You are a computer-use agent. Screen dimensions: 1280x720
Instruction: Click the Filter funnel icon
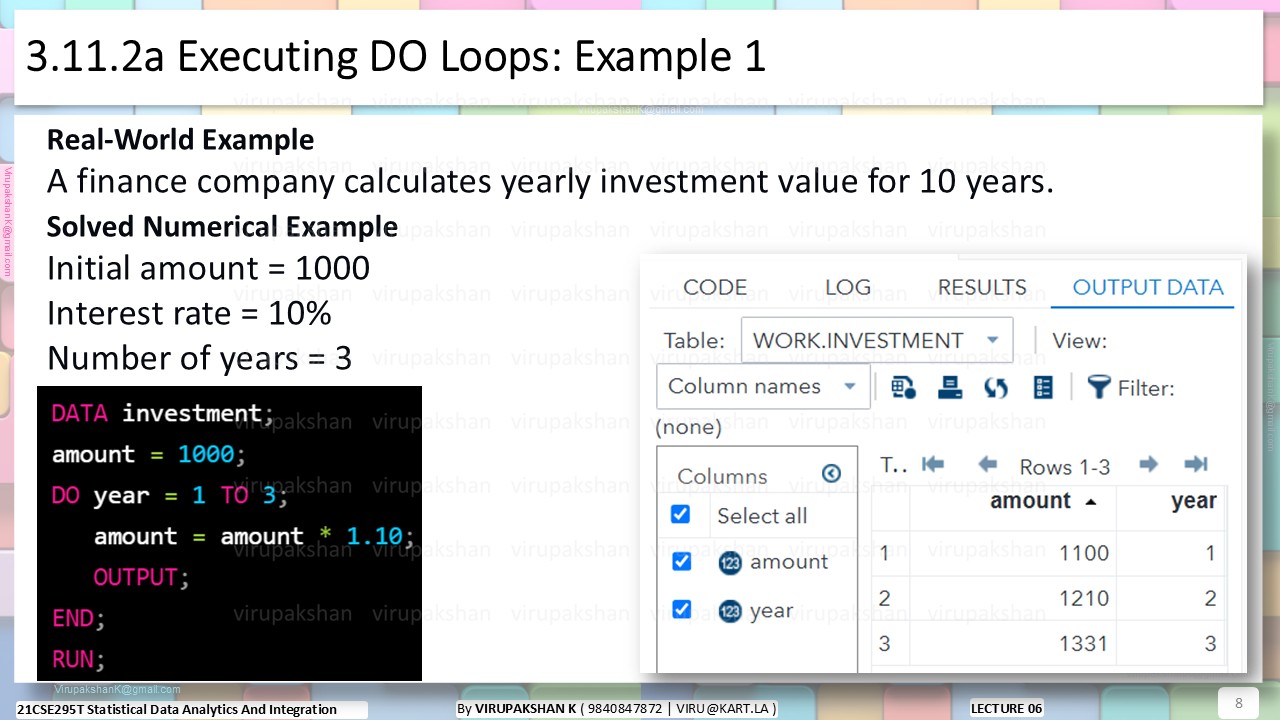1099,387
